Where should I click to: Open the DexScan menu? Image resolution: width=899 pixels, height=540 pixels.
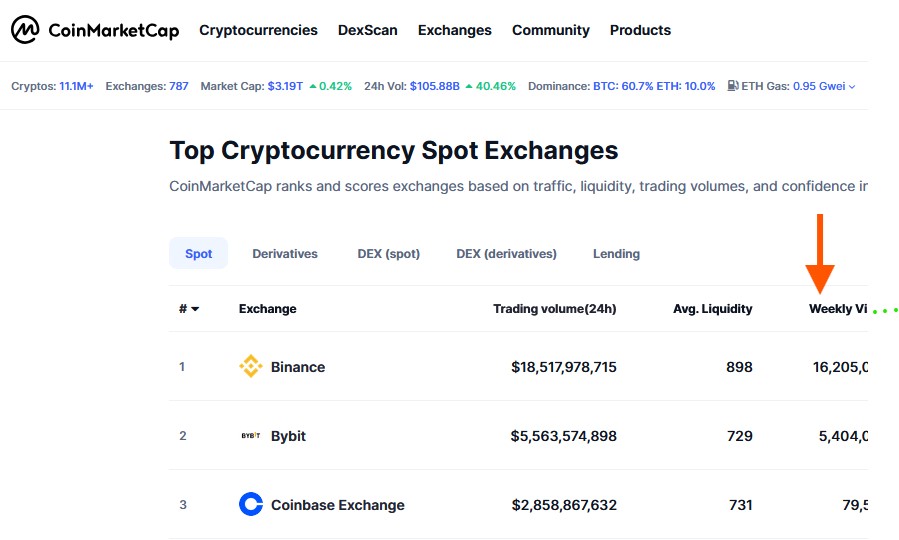click(x=368, y=30)
